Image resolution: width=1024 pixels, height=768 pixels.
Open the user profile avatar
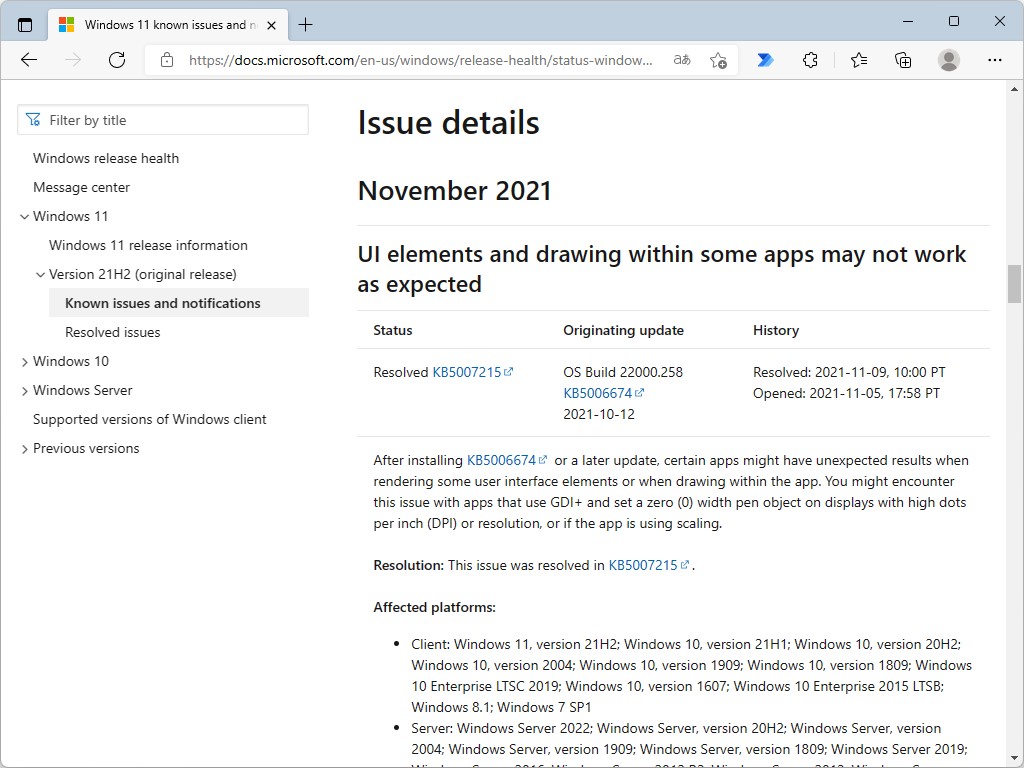click(x=948, y=60)
